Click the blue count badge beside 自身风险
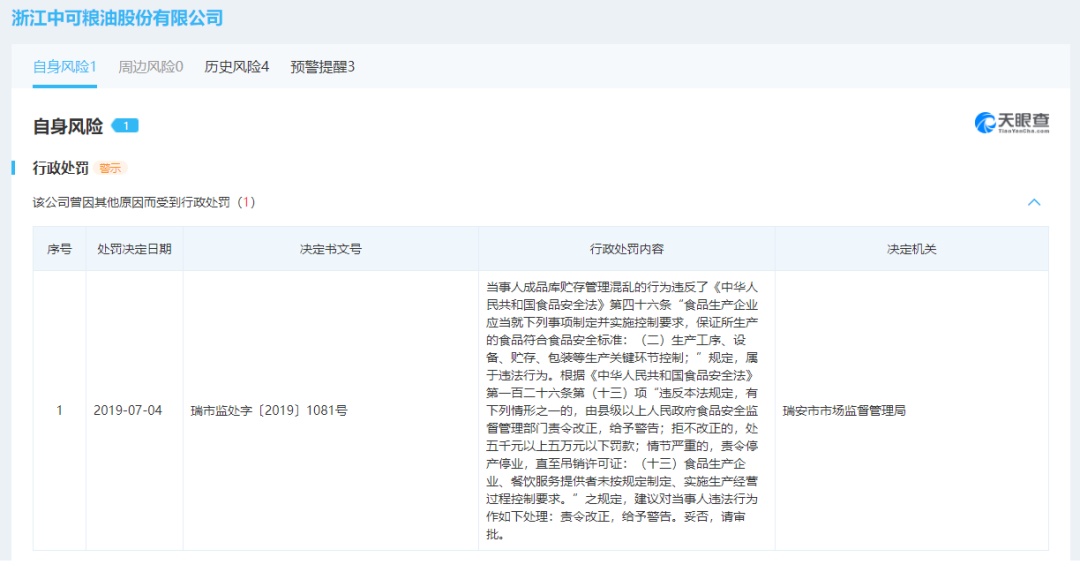The height and width of the screenshot is (572, 1080). [125, 126]
